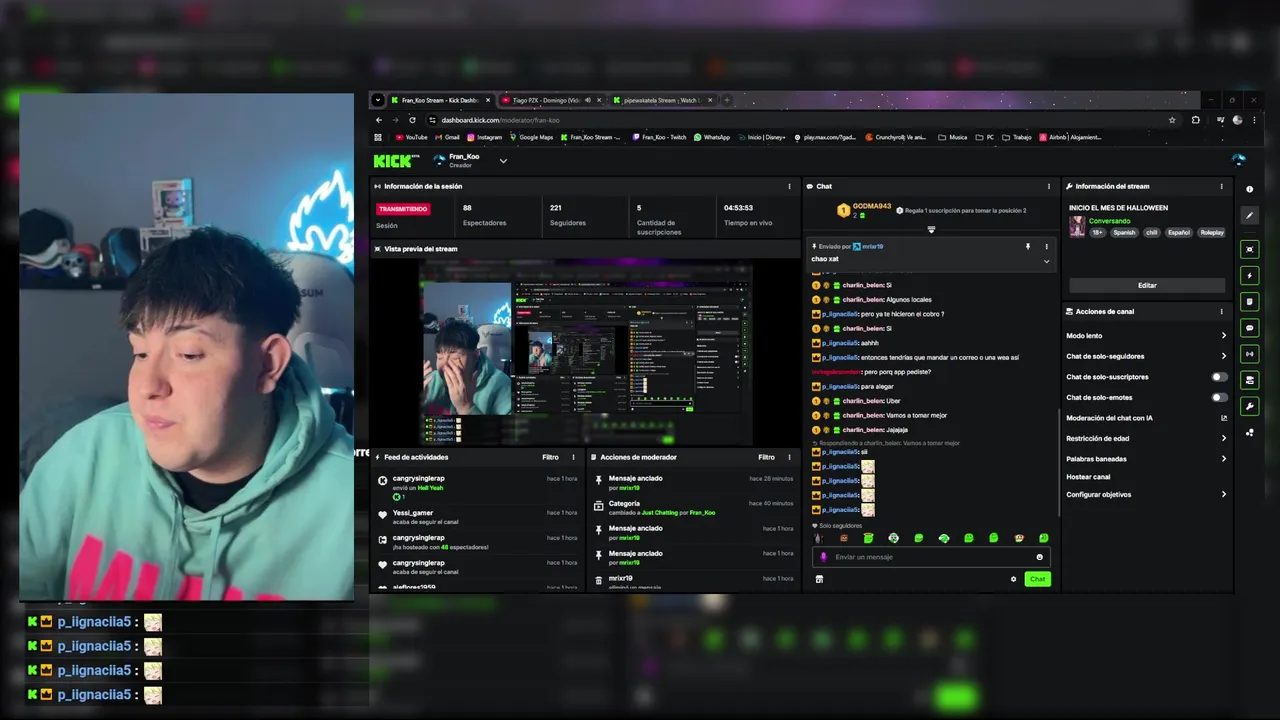
Task: Expand Palabras baneadas settings
Action: (x=1223, y=459)
